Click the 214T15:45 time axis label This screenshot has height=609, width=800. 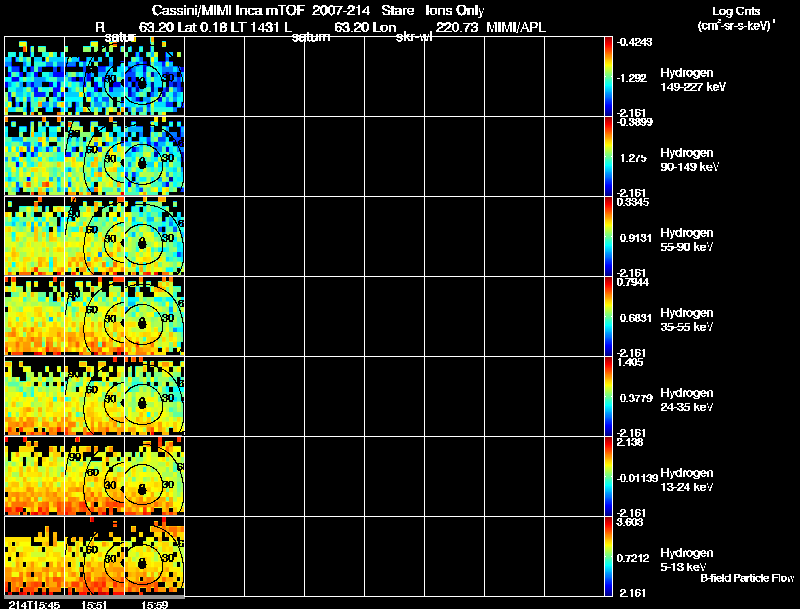point(33,604)
